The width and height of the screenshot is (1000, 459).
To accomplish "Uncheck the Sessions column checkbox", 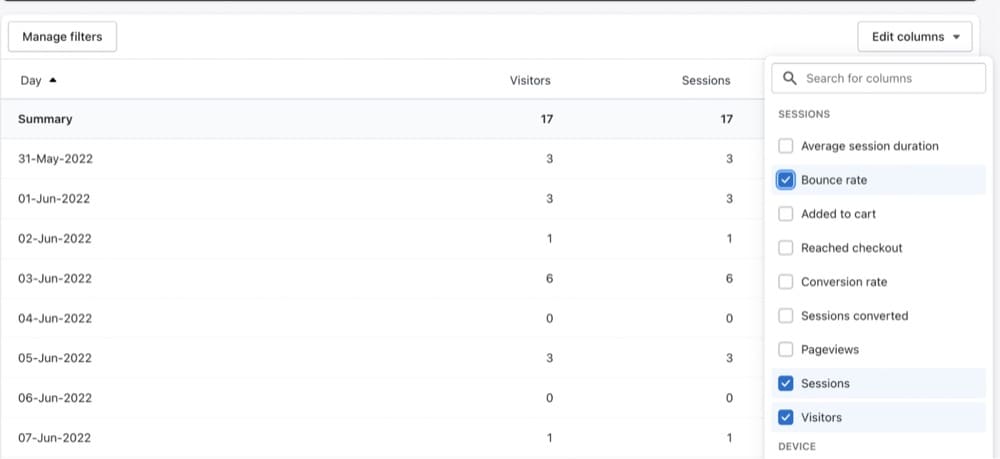I will pyautogui.click(x=786, y=384).
